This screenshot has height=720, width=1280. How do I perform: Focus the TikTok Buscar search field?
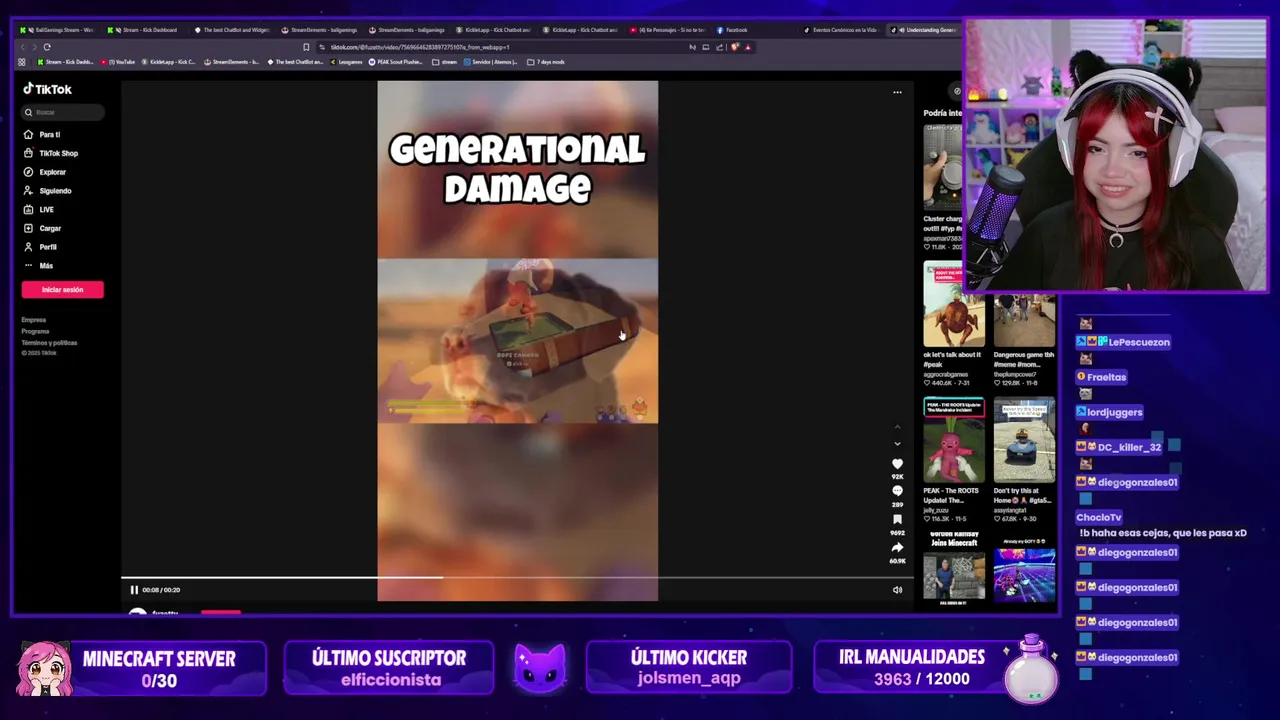[63, 112]
